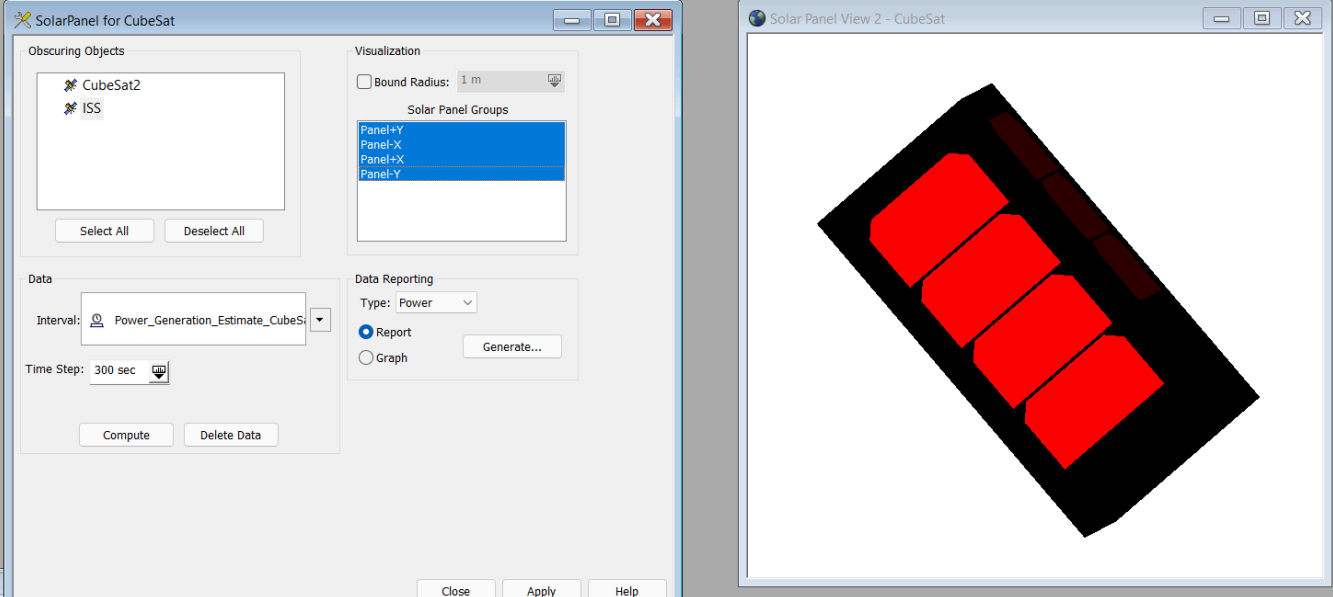
Task: Enable the Bound Radius checkbox
Action: (x=364, y=82)
